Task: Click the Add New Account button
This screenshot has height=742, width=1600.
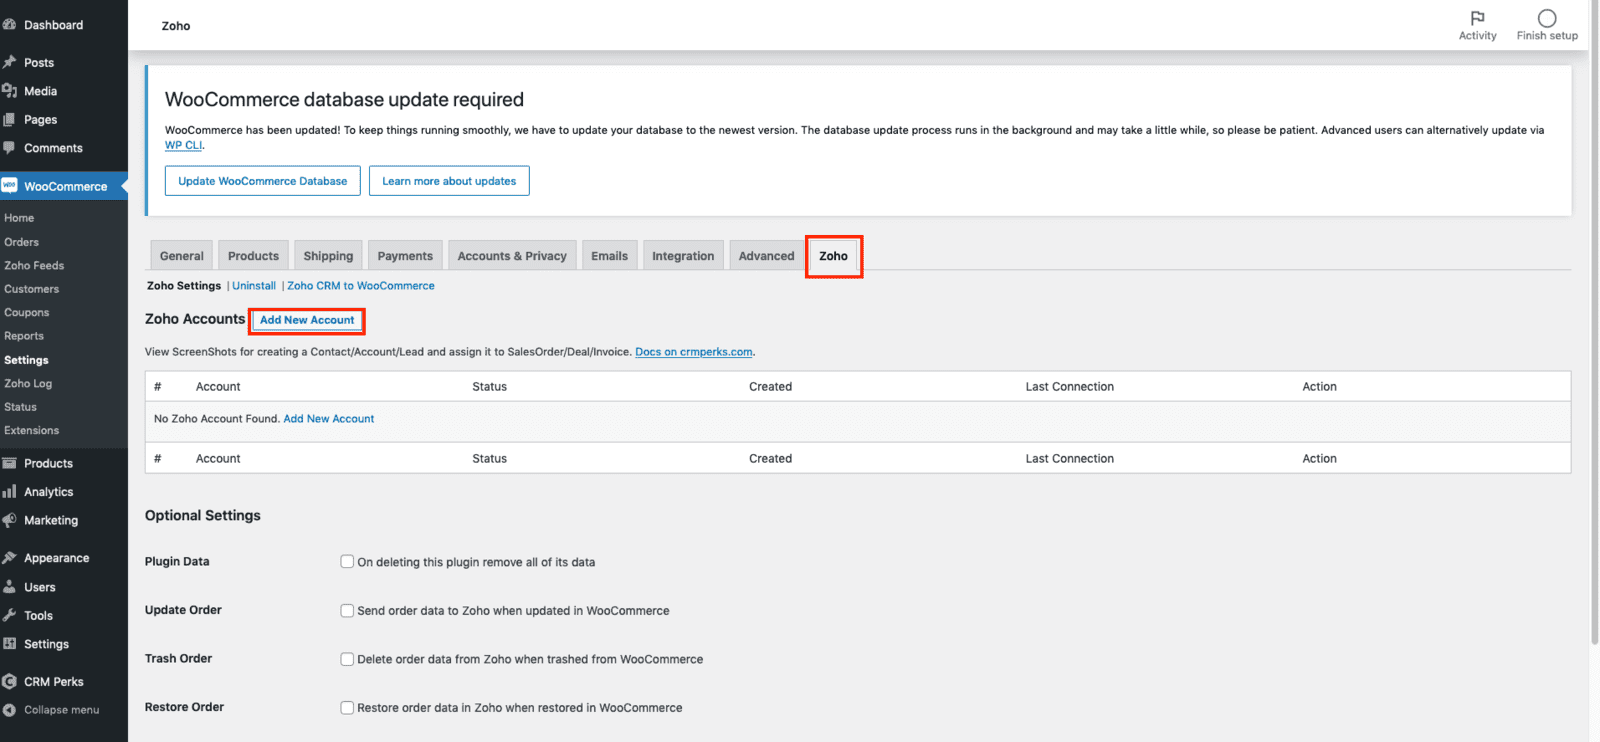Action: (x=307, y=320)
